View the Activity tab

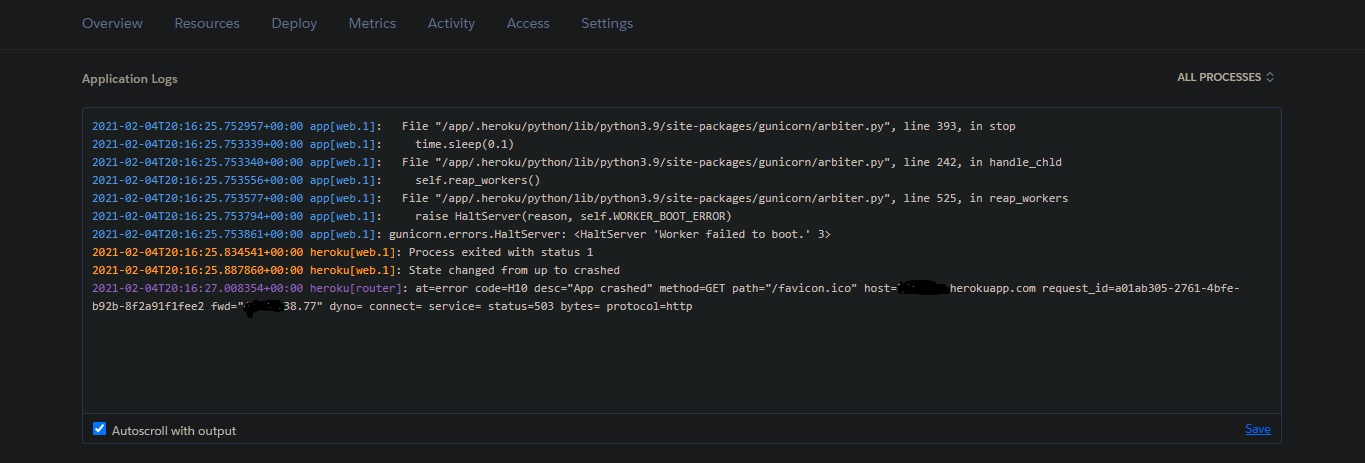(x=451, y=23)
